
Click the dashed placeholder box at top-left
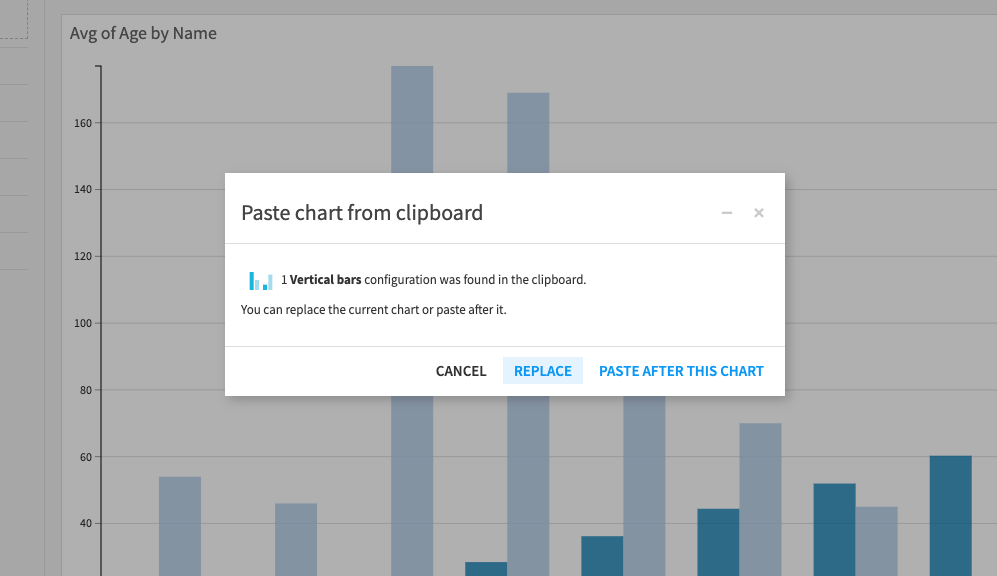[x=13, y=19]
